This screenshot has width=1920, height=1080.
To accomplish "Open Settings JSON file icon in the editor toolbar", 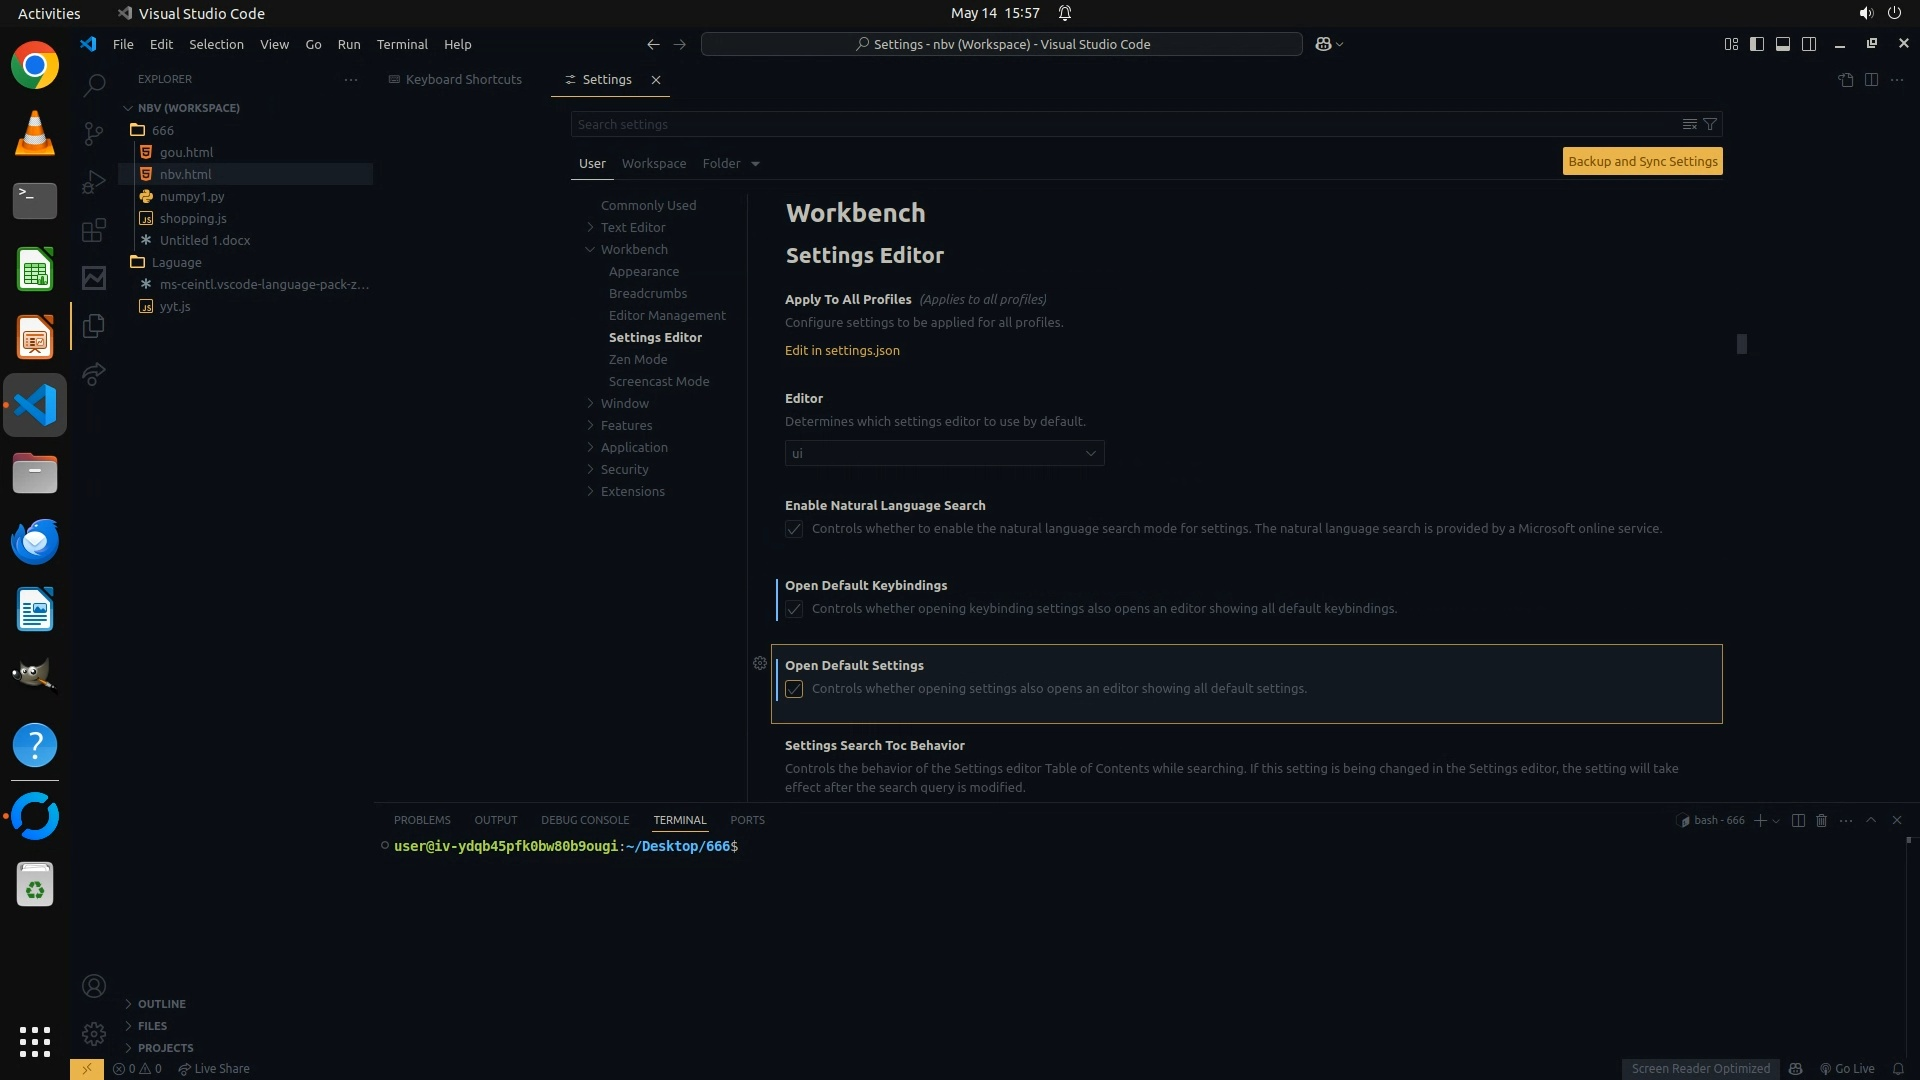I will tap(1845, 80).
